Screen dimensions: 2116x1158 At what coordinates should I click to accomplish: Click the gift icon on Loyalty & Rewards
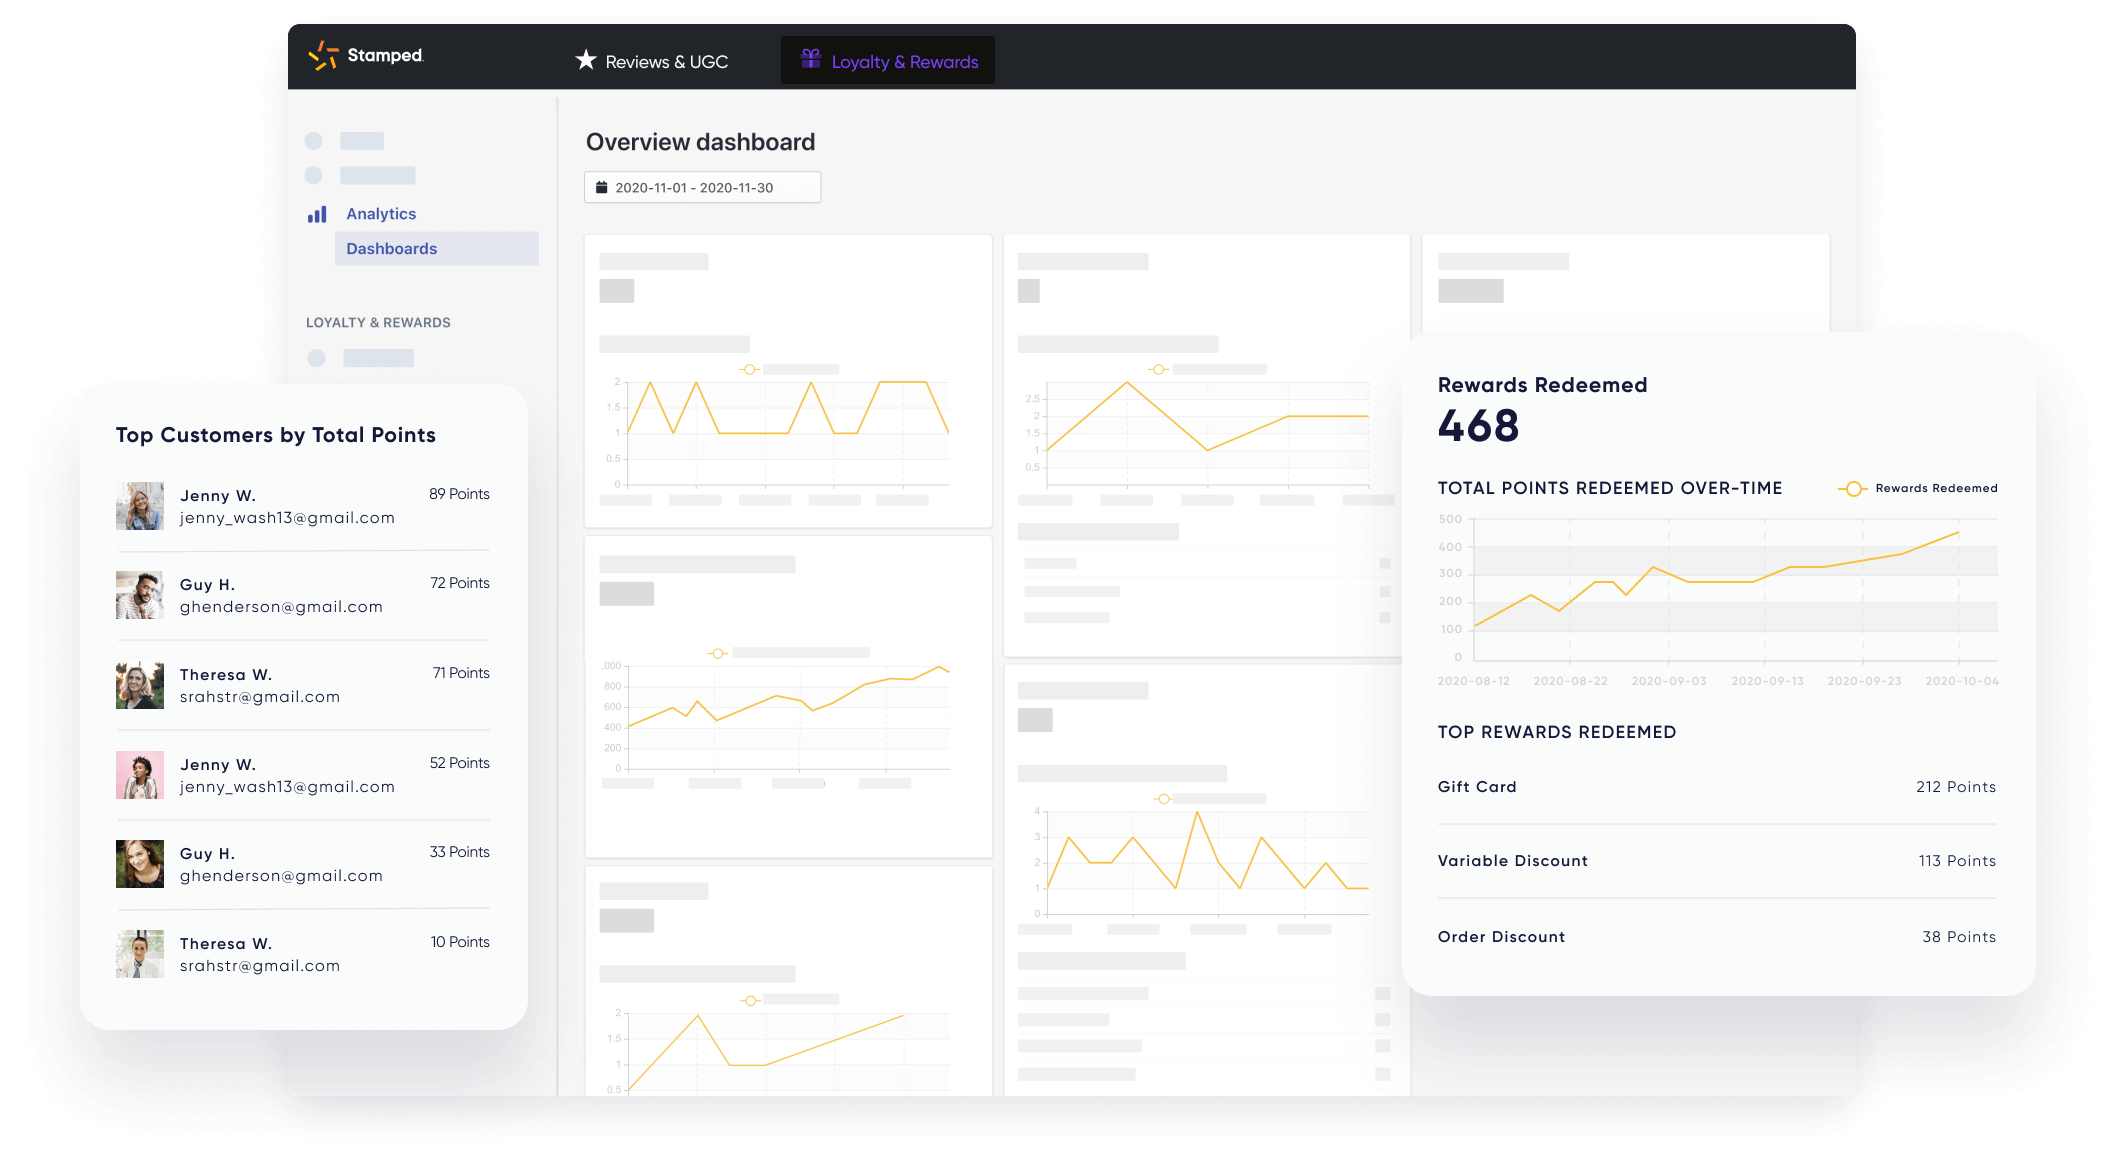(x=811, y=59)
